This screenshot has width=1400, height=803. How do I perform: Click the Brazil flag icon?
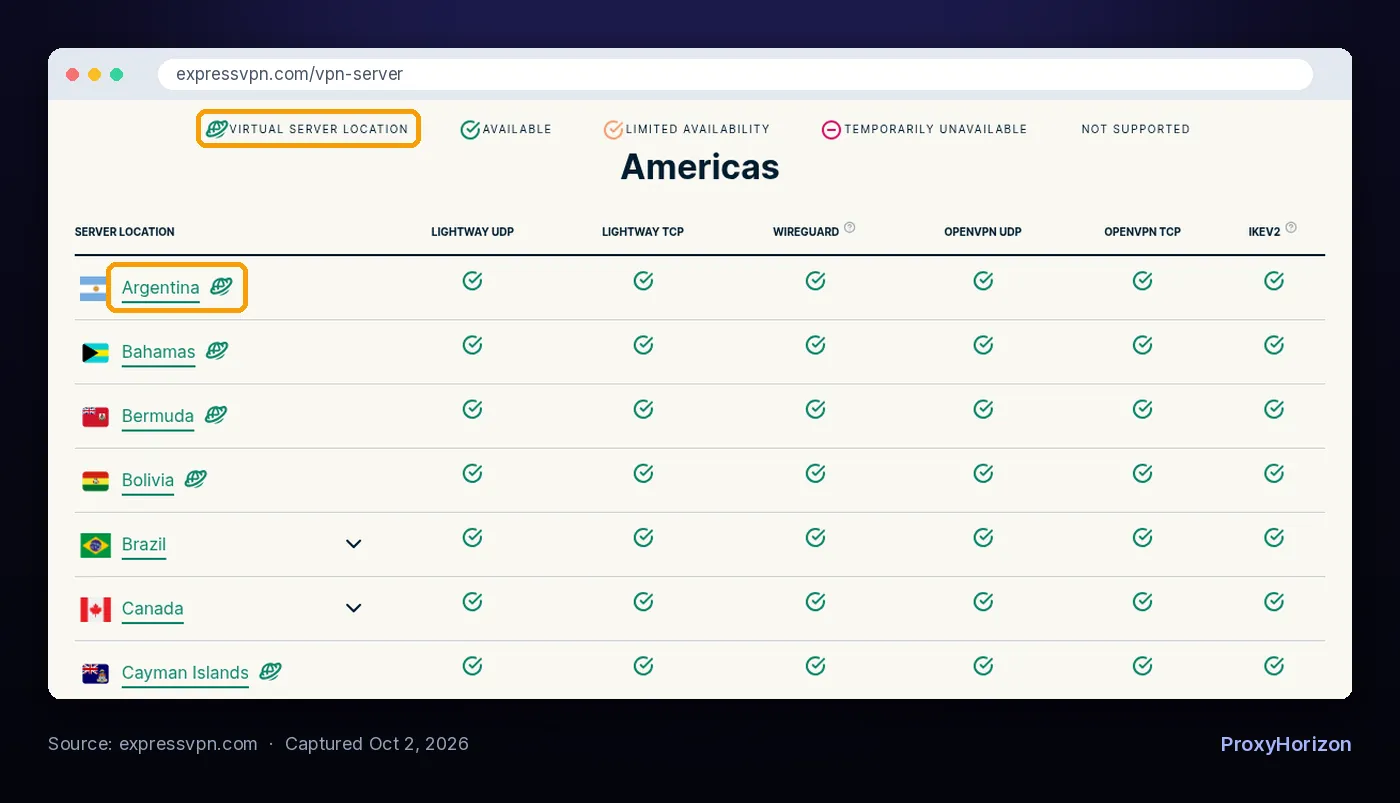(x=95, y=545)
